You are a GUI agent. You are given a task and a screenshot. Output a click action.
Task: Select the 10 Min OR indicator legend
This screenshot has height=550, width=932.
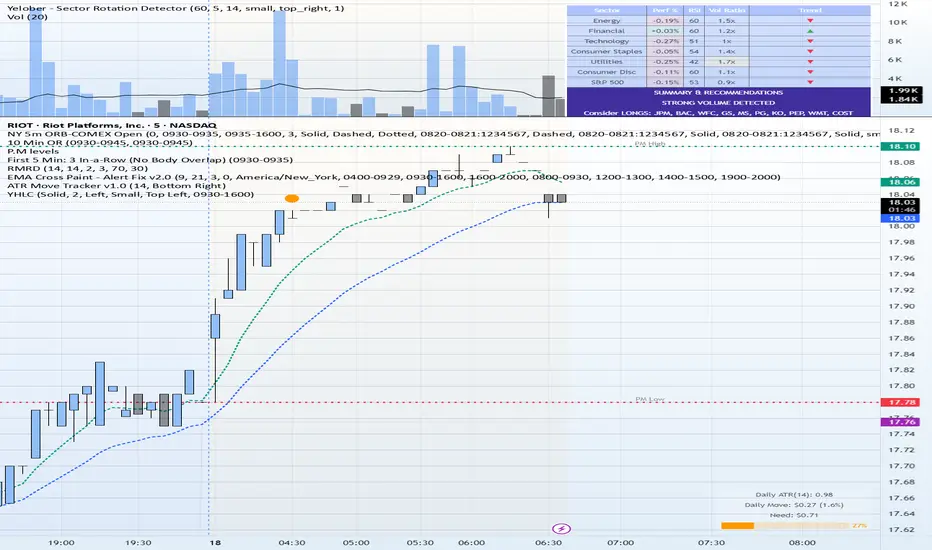100,143
